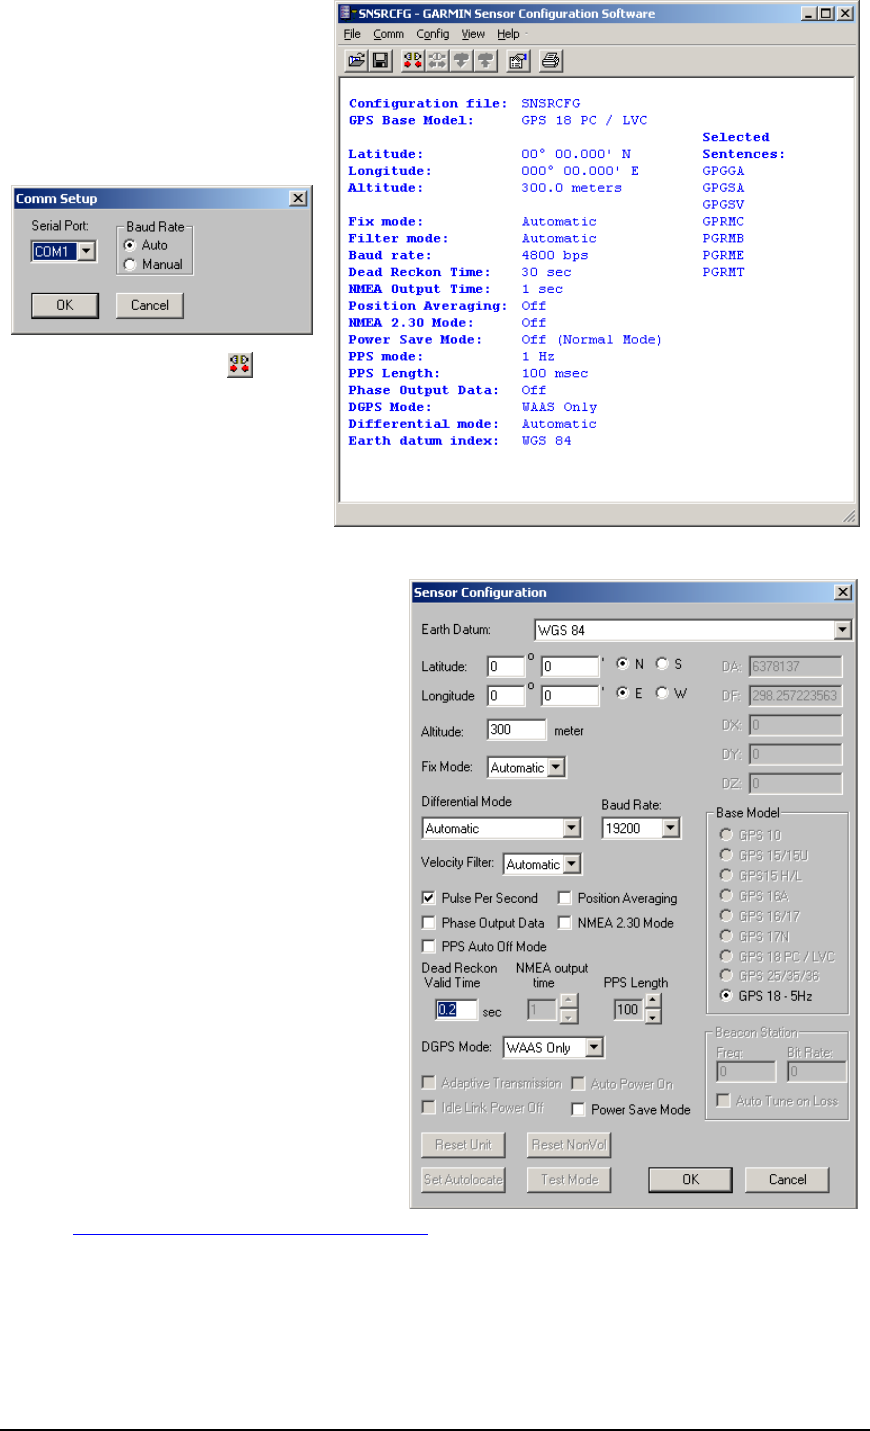Open the Config menu
Viewport: 870px width, 1431px height.
click(x=433, y=34)
